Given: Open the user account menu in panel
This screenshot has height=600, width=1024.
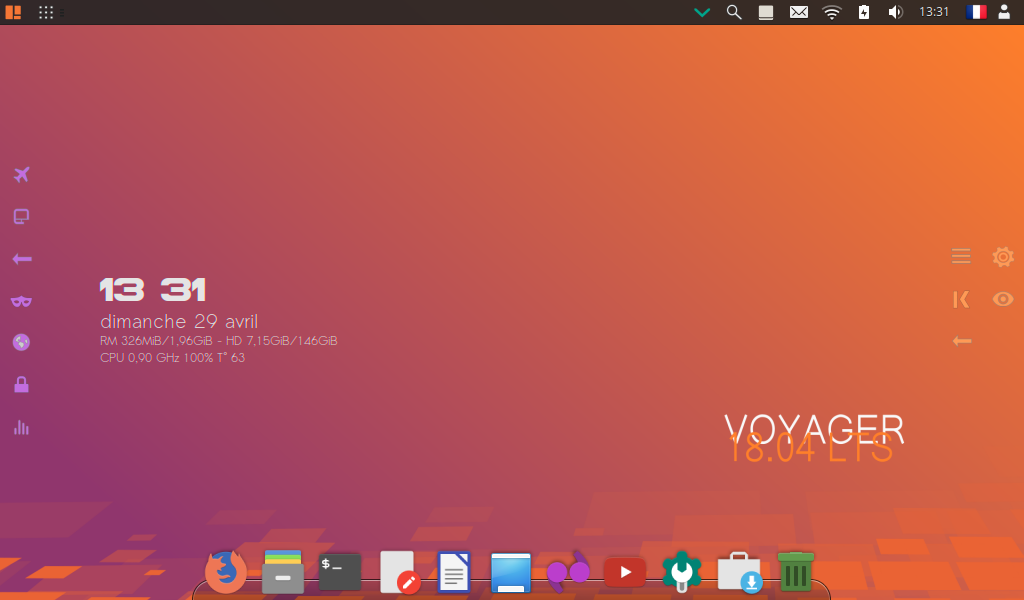Looking at the screenshot, I should 1004,12.
